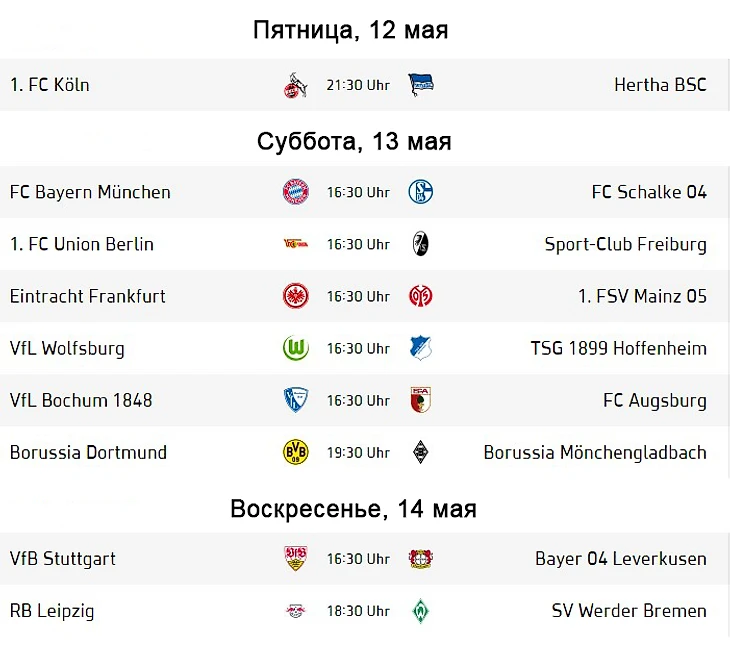Click the VfL Wolfsburg green logo
Viewport: 730px width, 649px height.
(296, 348)
